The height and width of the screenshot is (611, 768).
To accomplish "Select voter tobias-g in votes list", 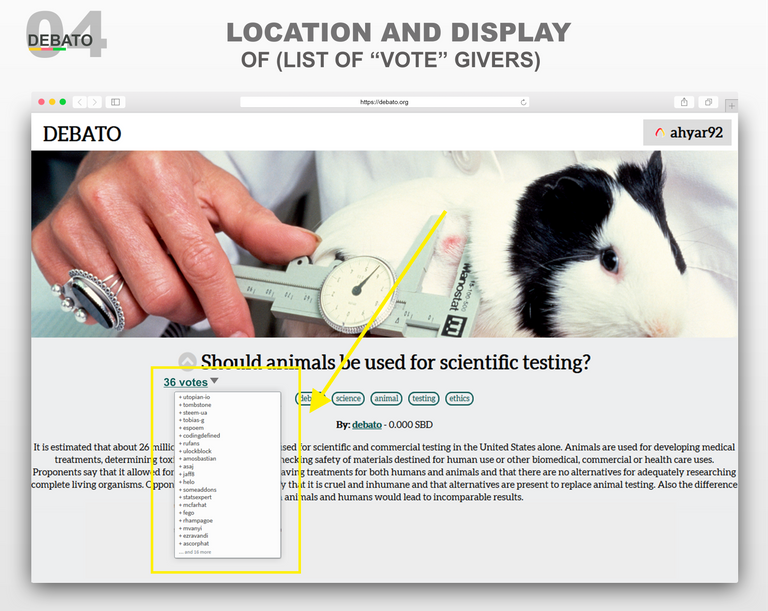I will 192,420.
